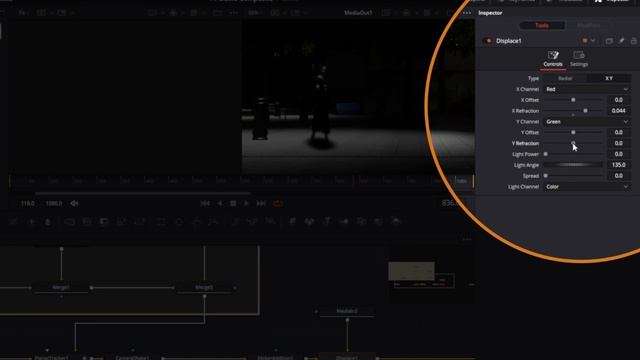
Task: Click the Light Power slider handle
Action: (x=546, y=154)
